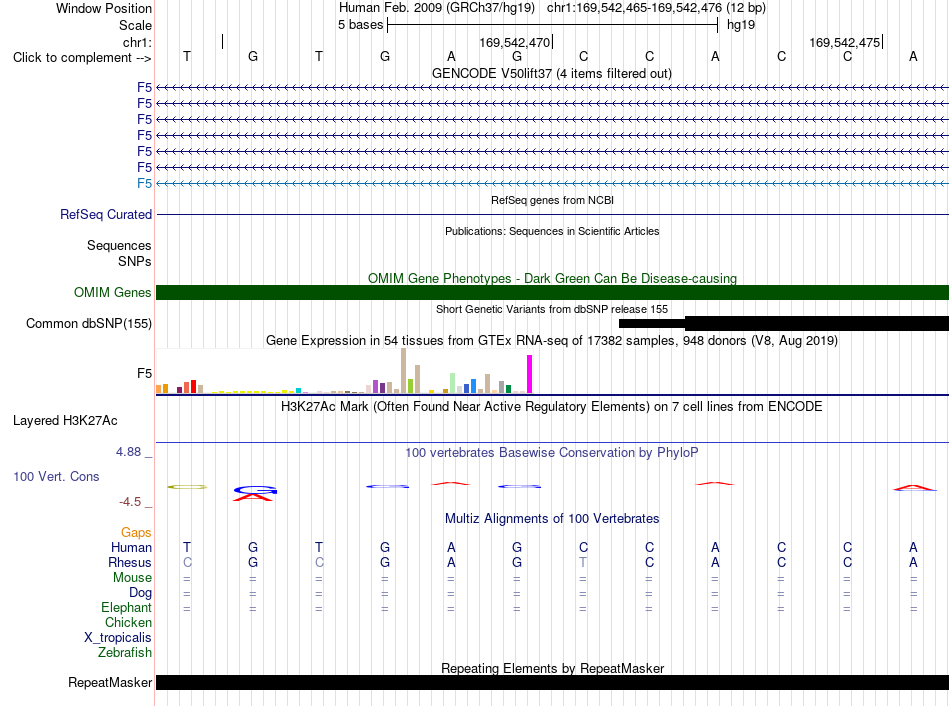Click the dark green OMIM gene bar
Image resolution: width=950 pixels, height=706 pixels.
(552, 293)
